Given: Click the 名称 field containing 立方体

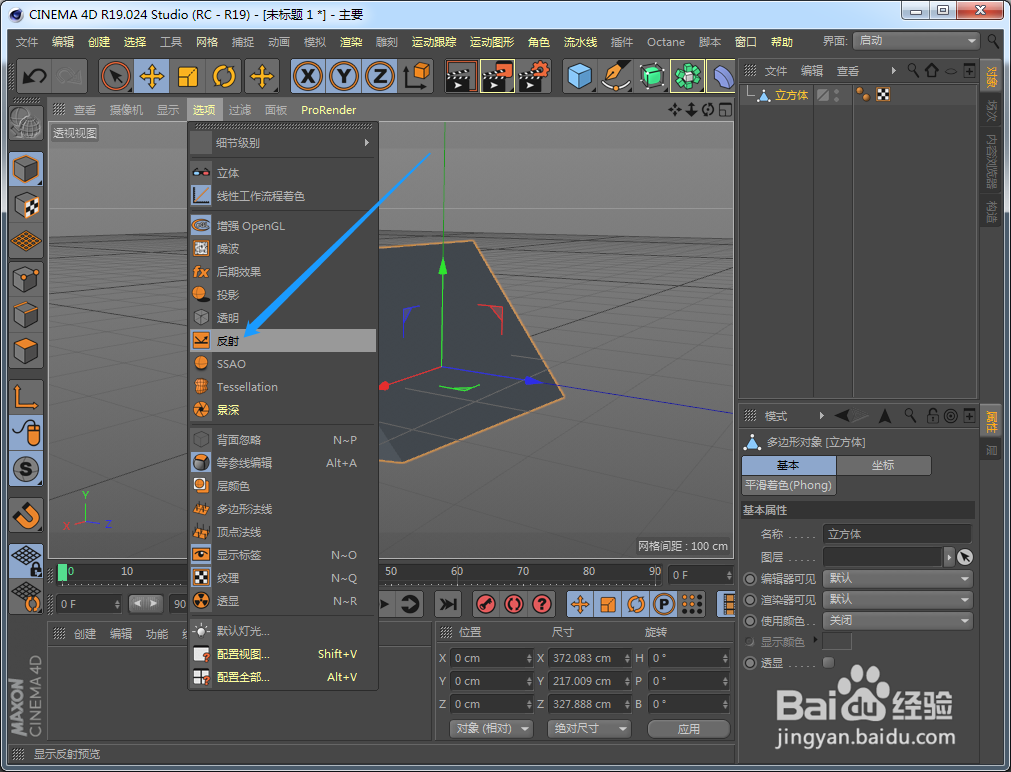Looking at the screenshot, I should coord(897,534).
